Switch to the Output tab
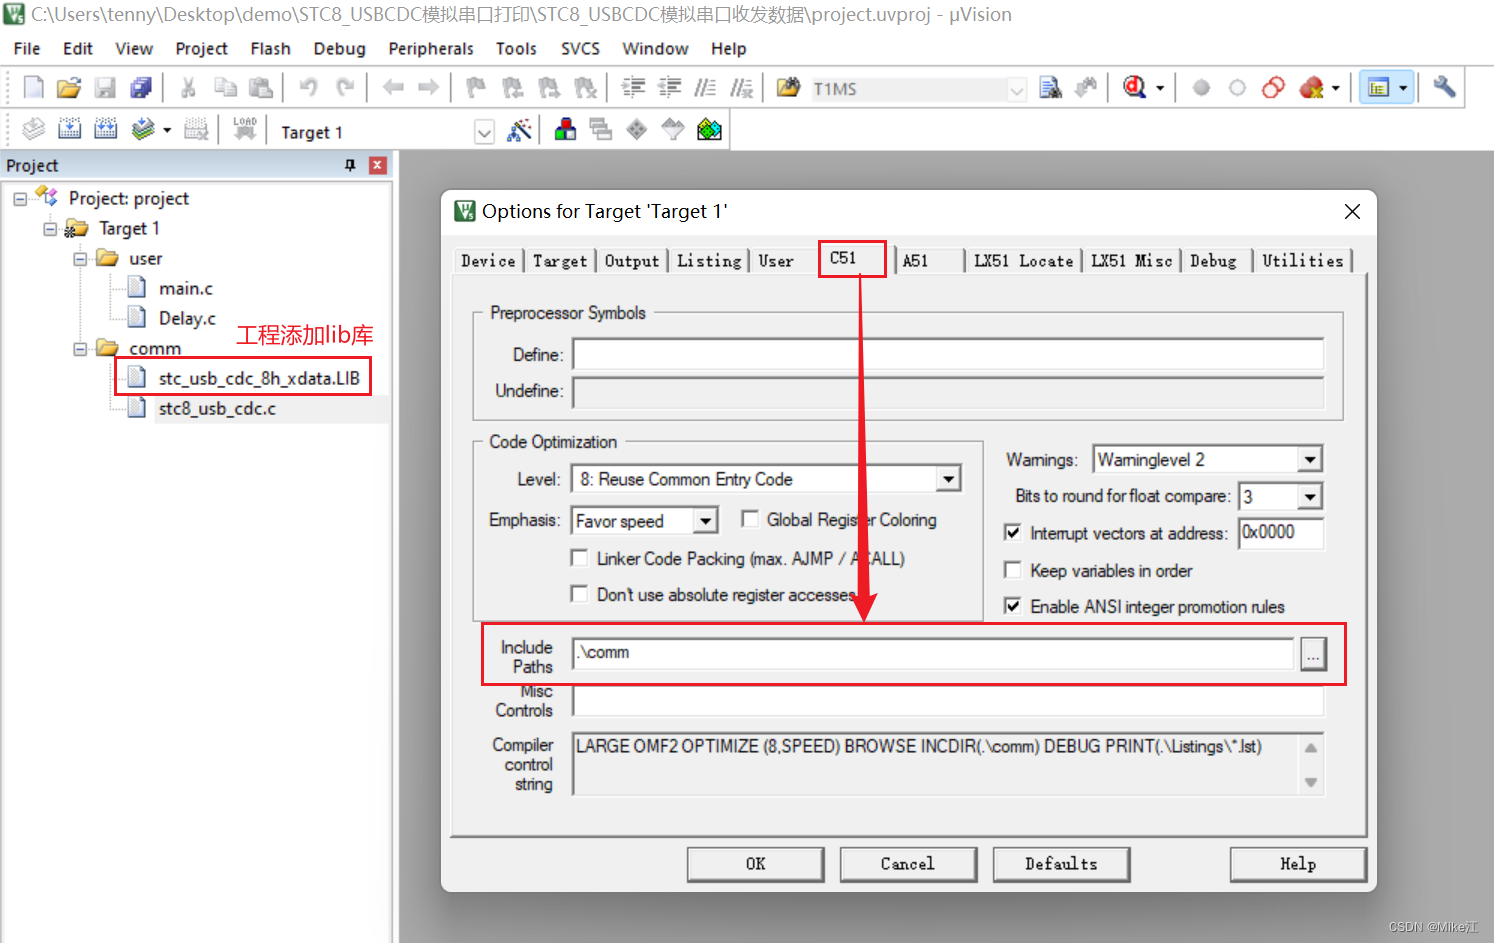The image size is (1494, 943). (632, 261)
